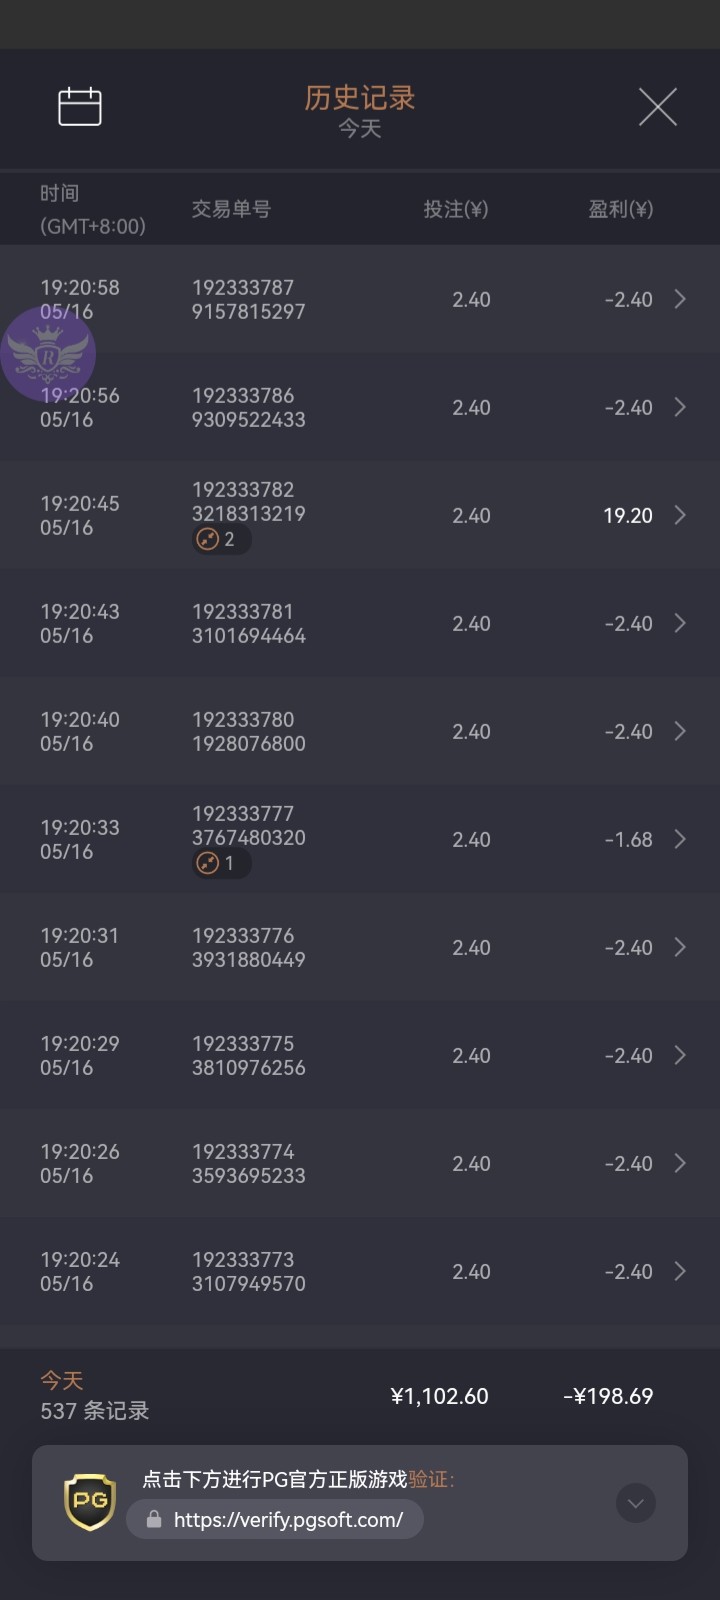
Task: Open verify.pgsoft.com link
Action: point(288,1520)
